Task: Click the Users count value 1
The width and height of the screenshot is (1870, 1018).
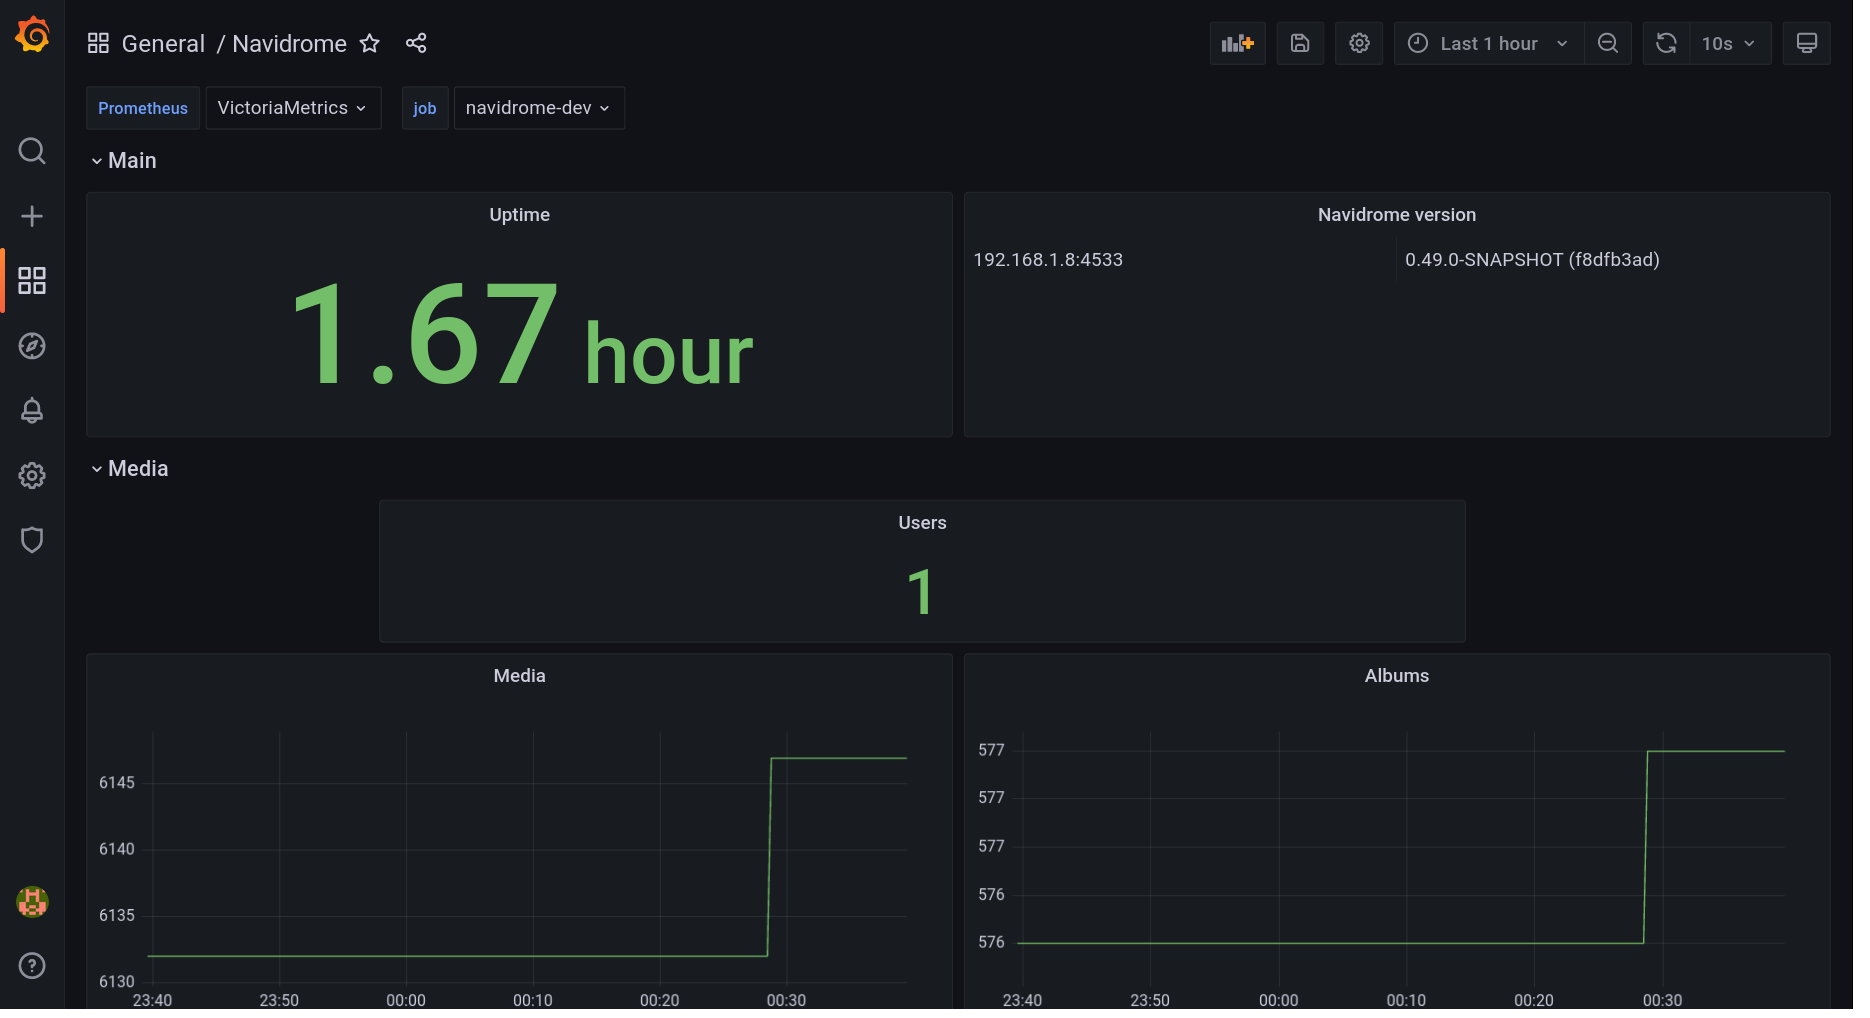Action: 920,591
